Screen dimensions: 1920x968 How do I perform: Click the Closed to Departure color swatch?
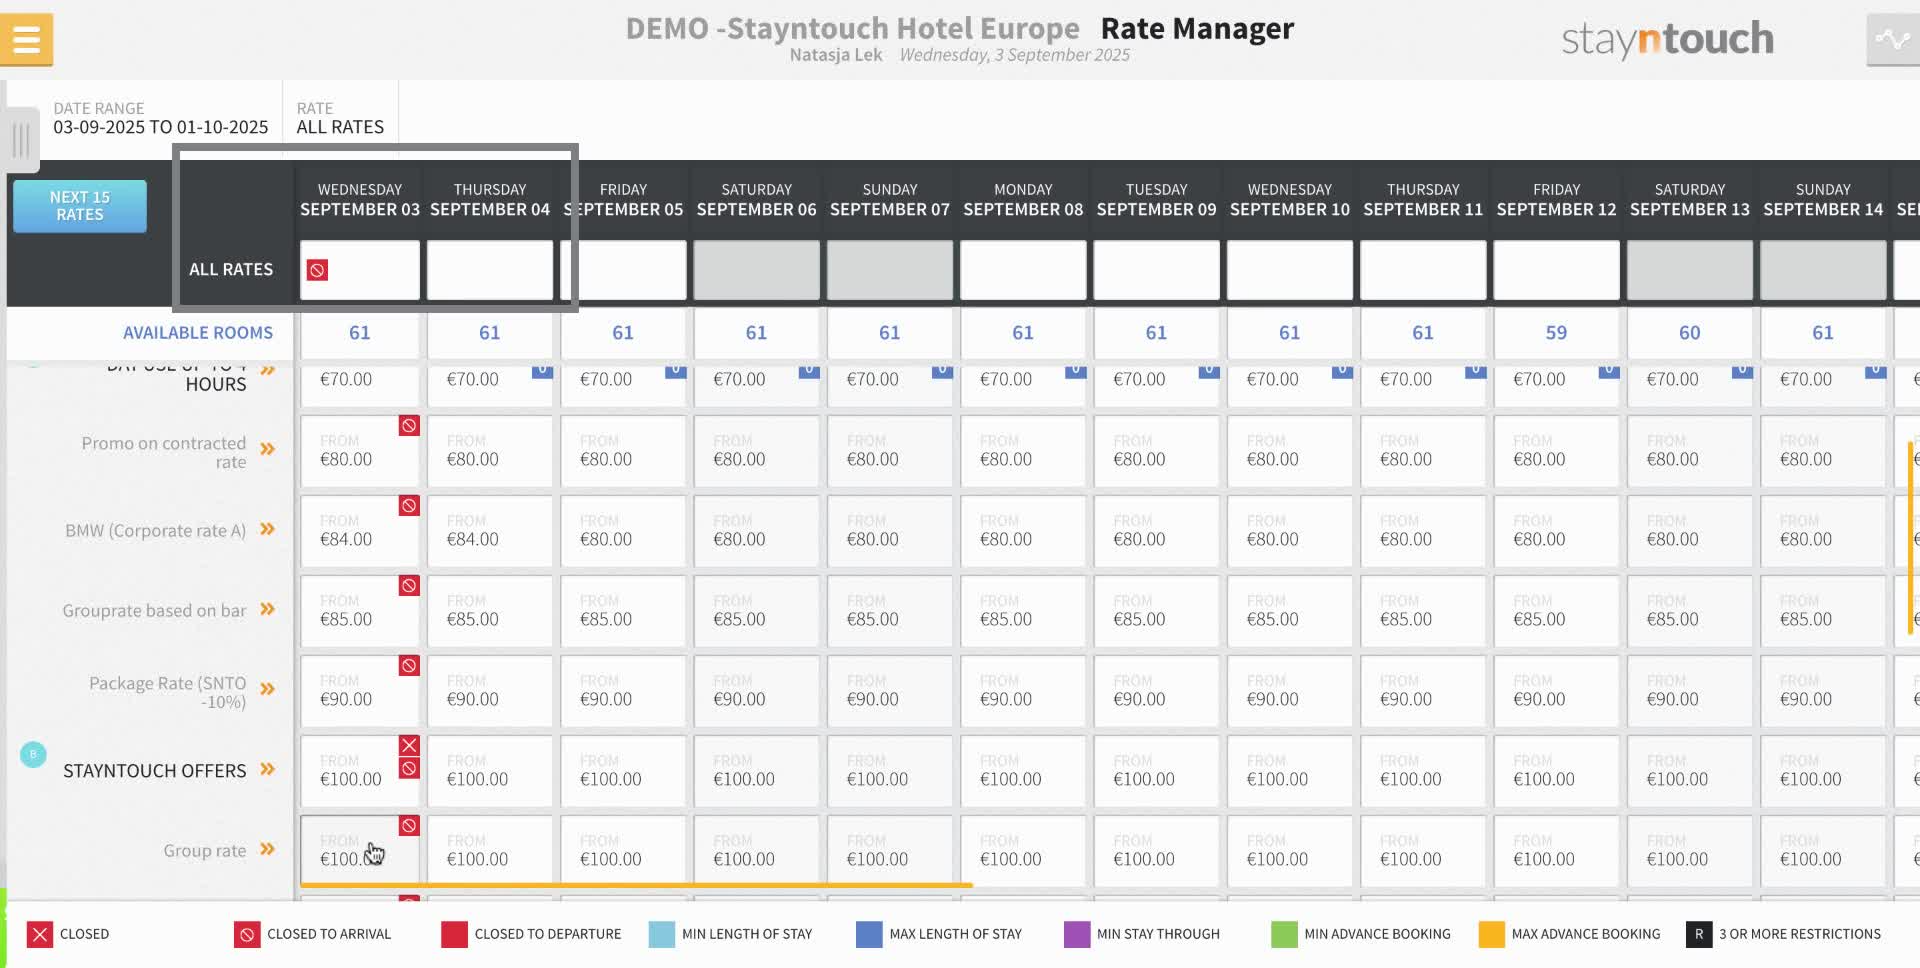click(x=454, y=935)
